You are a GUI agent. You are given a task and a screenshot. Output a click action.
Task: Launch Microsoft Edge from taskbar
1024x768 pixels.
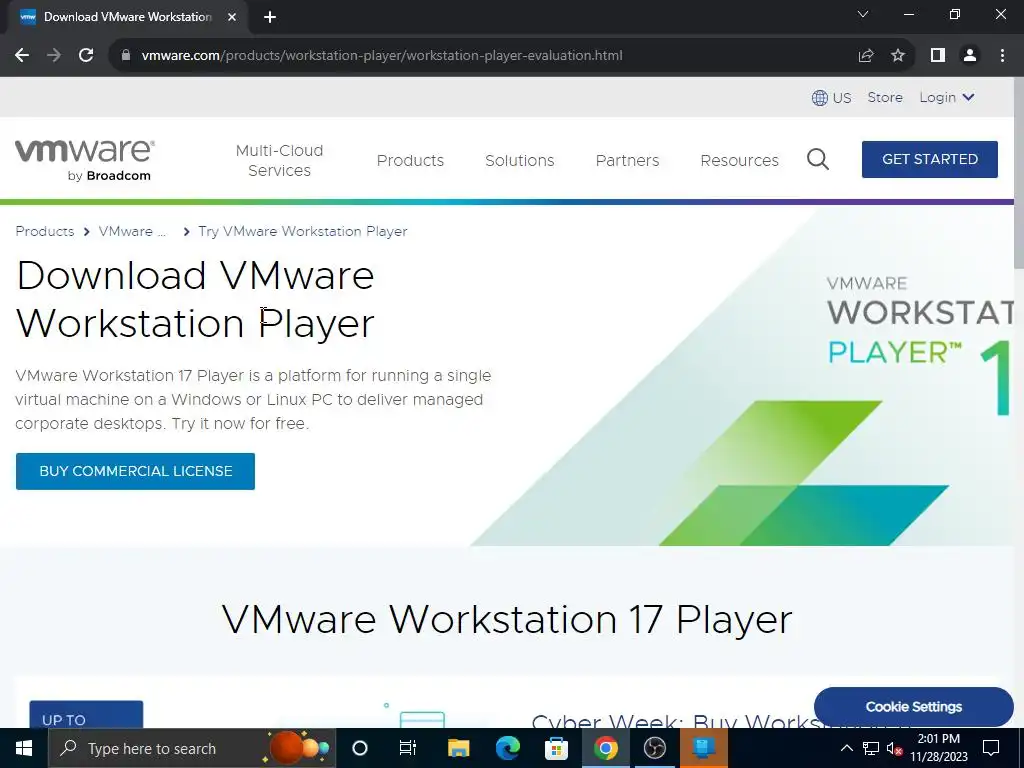click(x=507, y=748)
